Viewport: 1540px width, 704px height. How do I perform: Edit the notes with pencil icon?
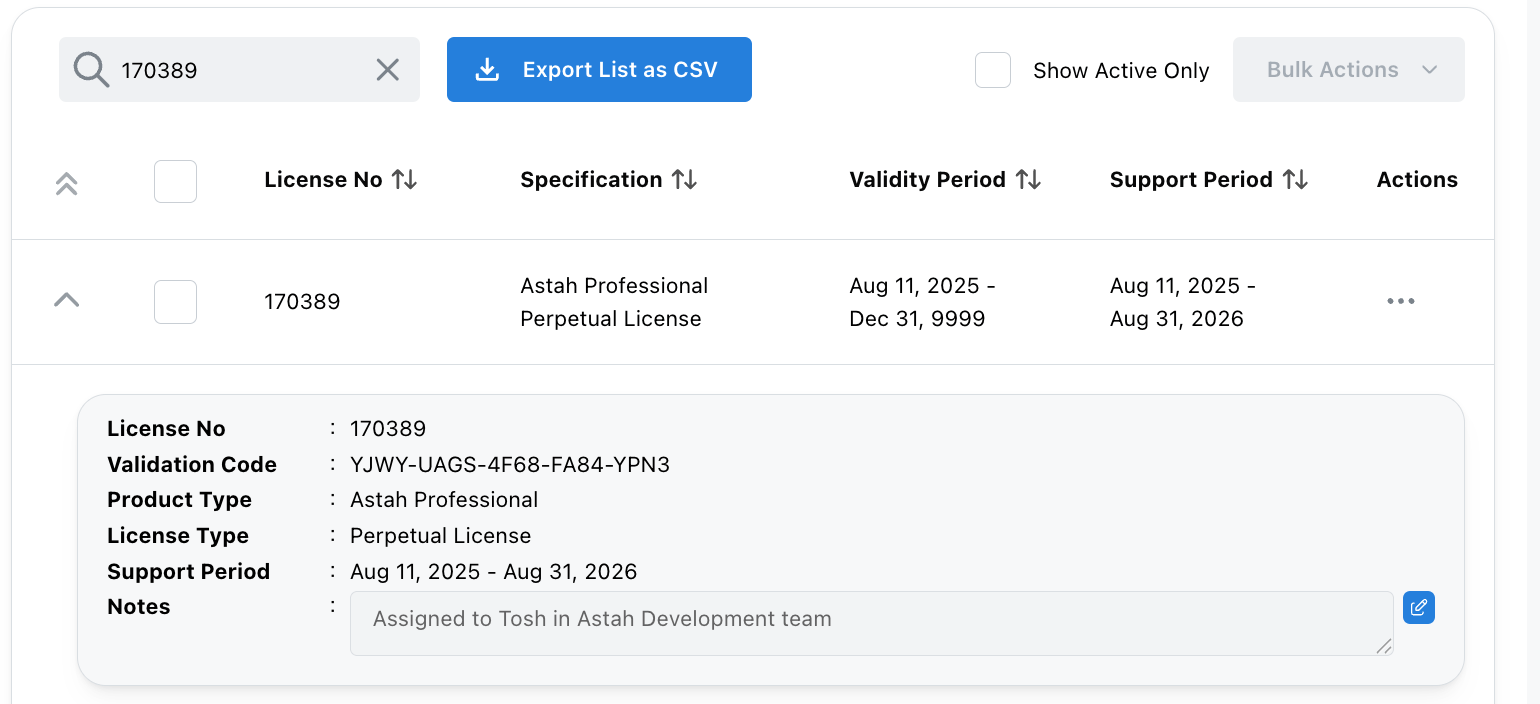click(x=1419, y=607)
